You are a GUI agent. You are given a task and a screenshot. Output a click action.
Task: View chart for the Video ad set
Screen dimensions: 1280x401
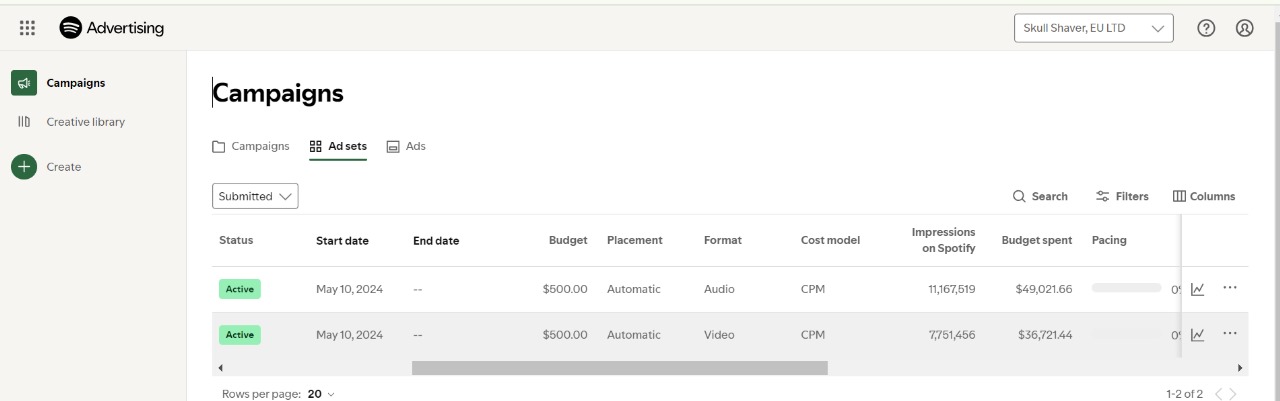coord(1197,335)
